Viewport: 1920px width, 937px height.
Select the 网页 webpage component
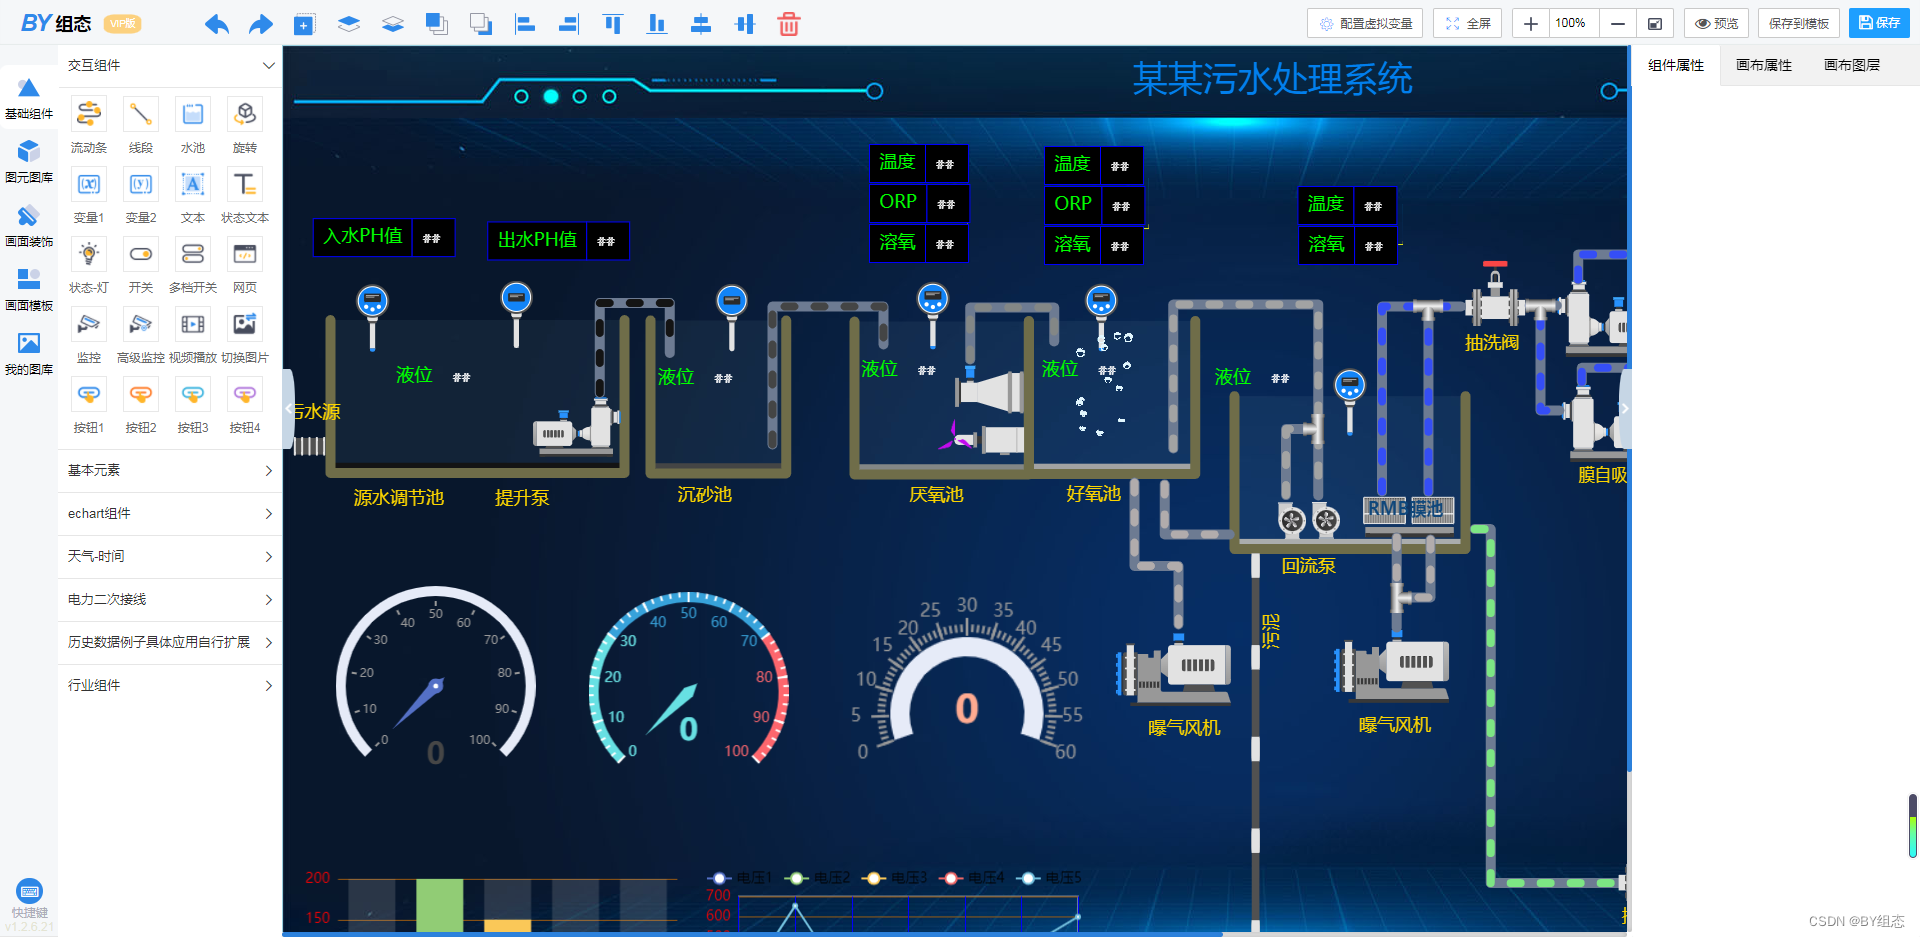click(245, 254)
